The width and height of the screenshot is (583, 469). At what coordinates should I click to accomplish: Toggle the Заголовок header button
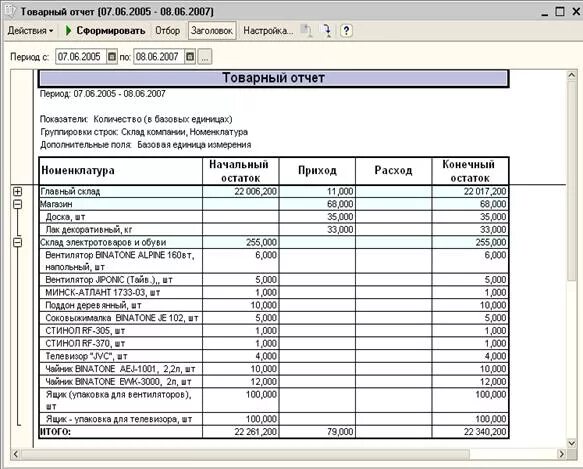212,31
